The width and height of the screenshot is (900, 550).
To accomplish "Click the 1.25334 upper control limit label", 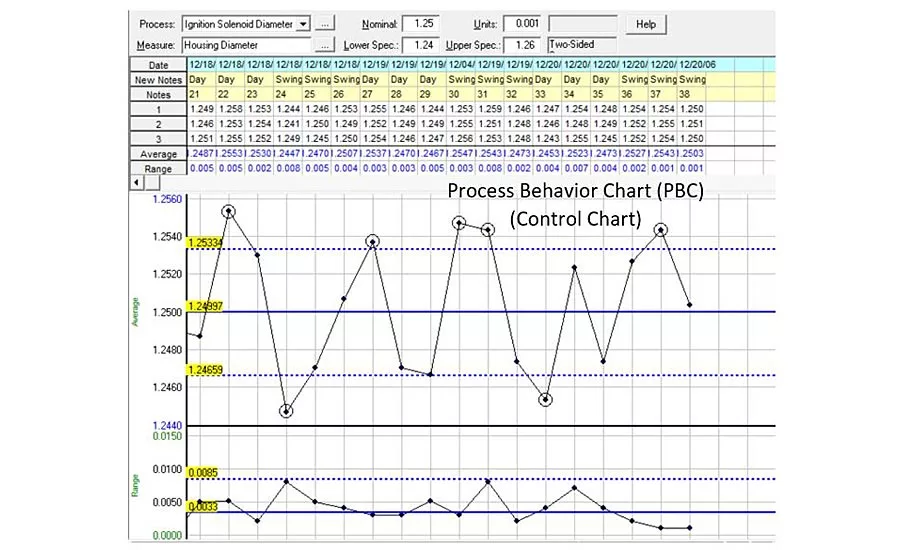I will coord(205,243).
